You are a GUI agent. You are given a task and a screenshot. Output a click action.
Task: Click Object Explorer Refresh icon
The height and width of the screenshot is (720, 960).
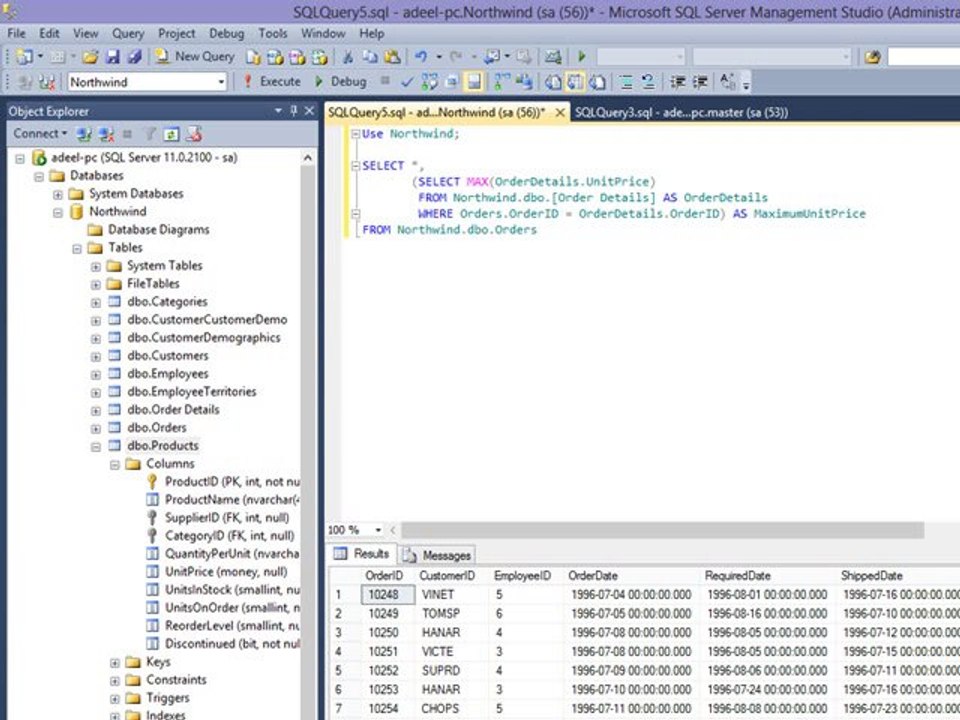coord(171,133)
